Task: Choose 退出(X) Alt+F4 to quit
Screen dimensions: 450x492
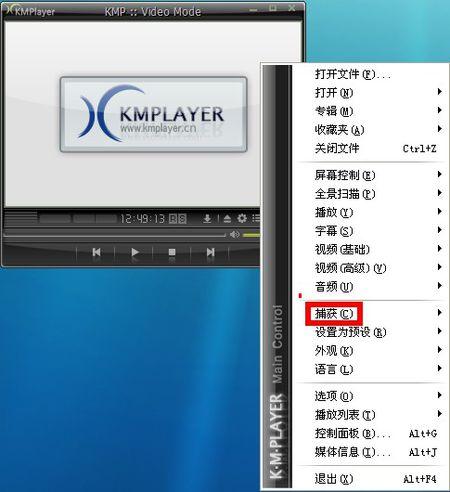Action: (x=371, y=479)
